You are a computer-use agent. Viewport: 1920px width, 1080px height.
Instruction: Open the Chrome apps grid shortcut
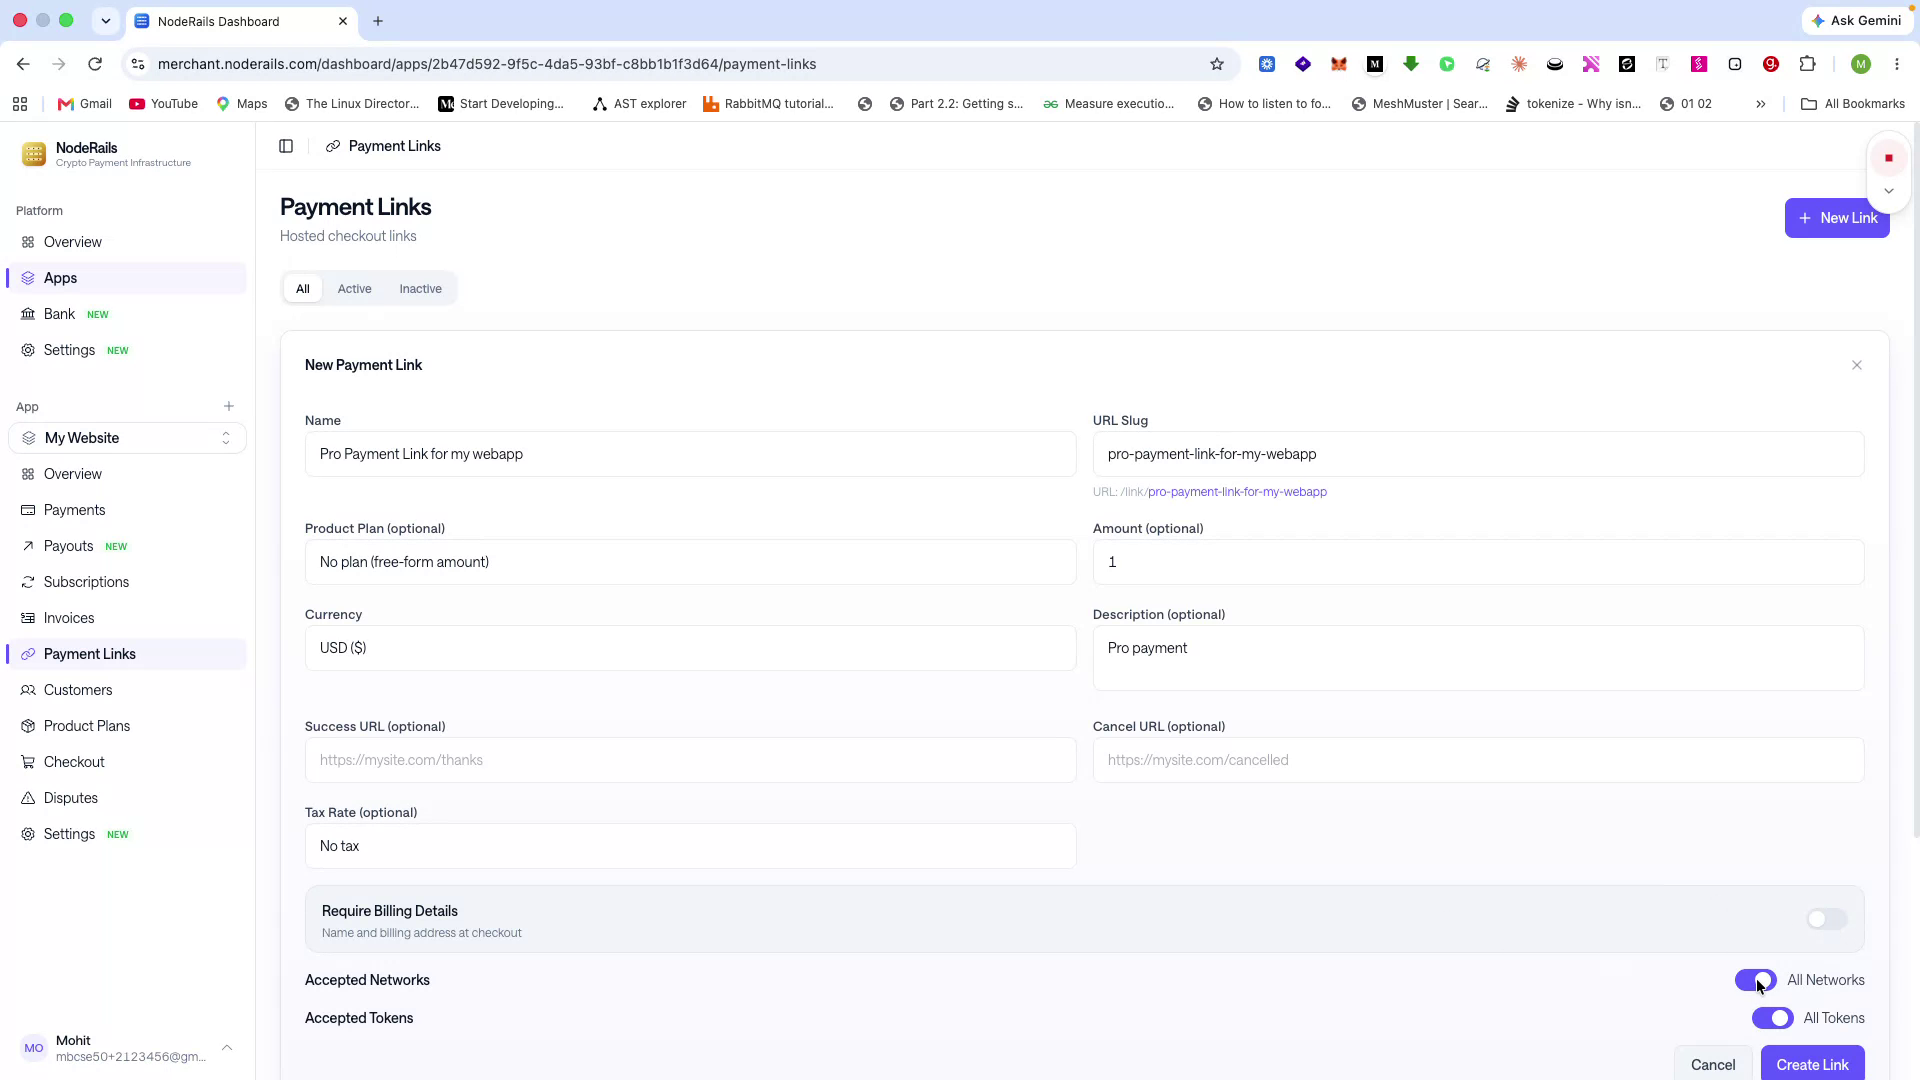point(20,104)
